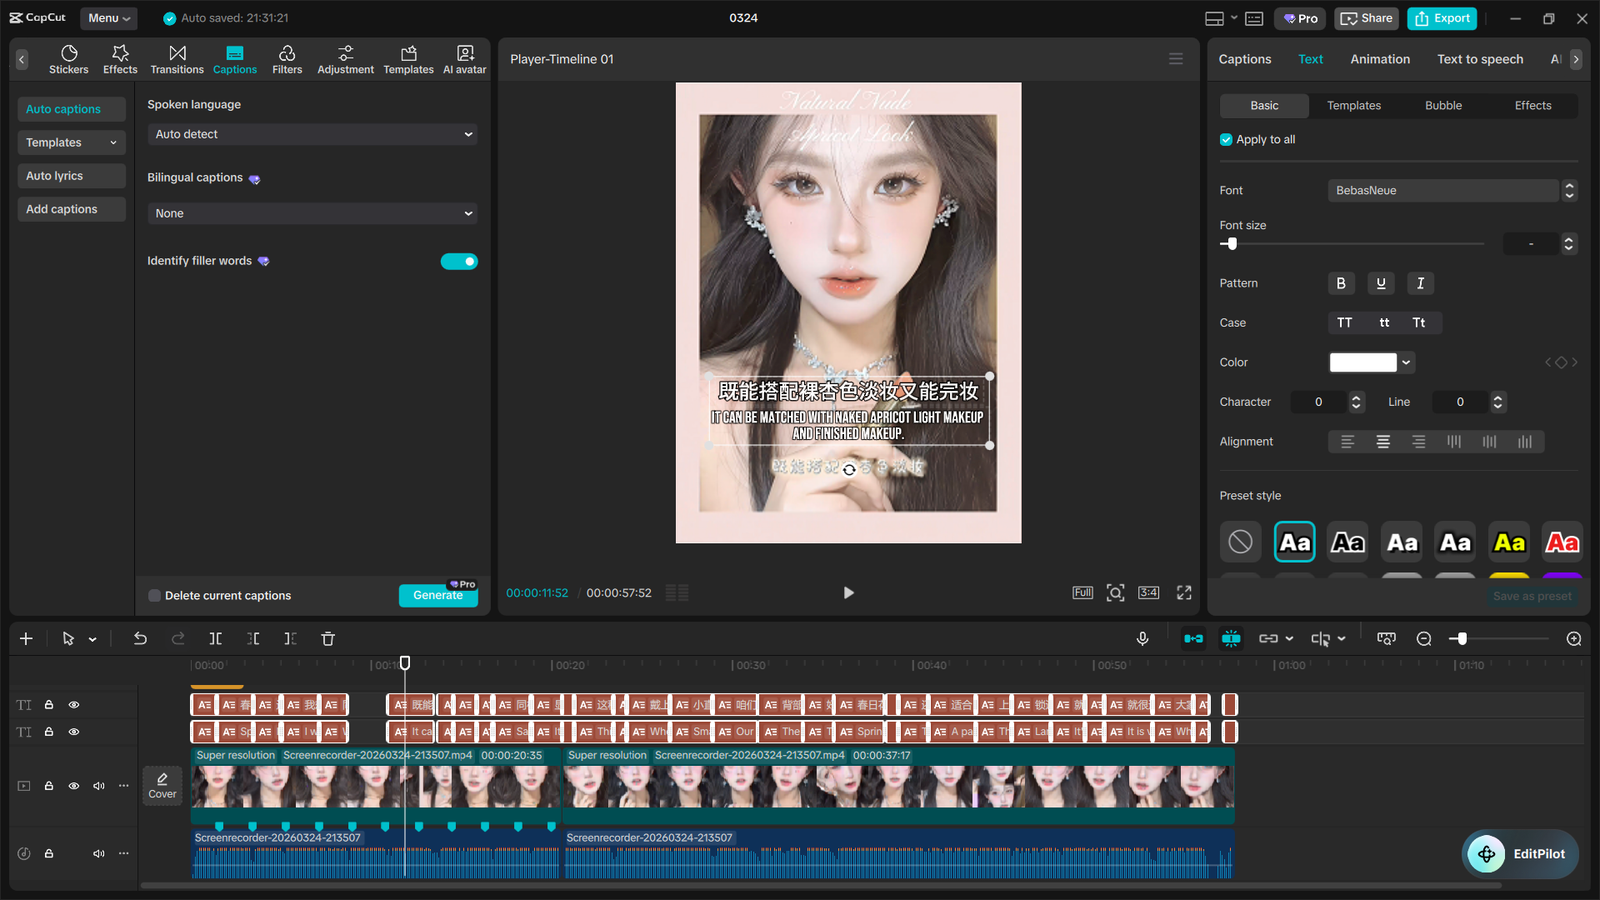This screenshot has height=900, width=1600.
Task: Disable the Identify filler words toggle
Action: pos(458,261)
